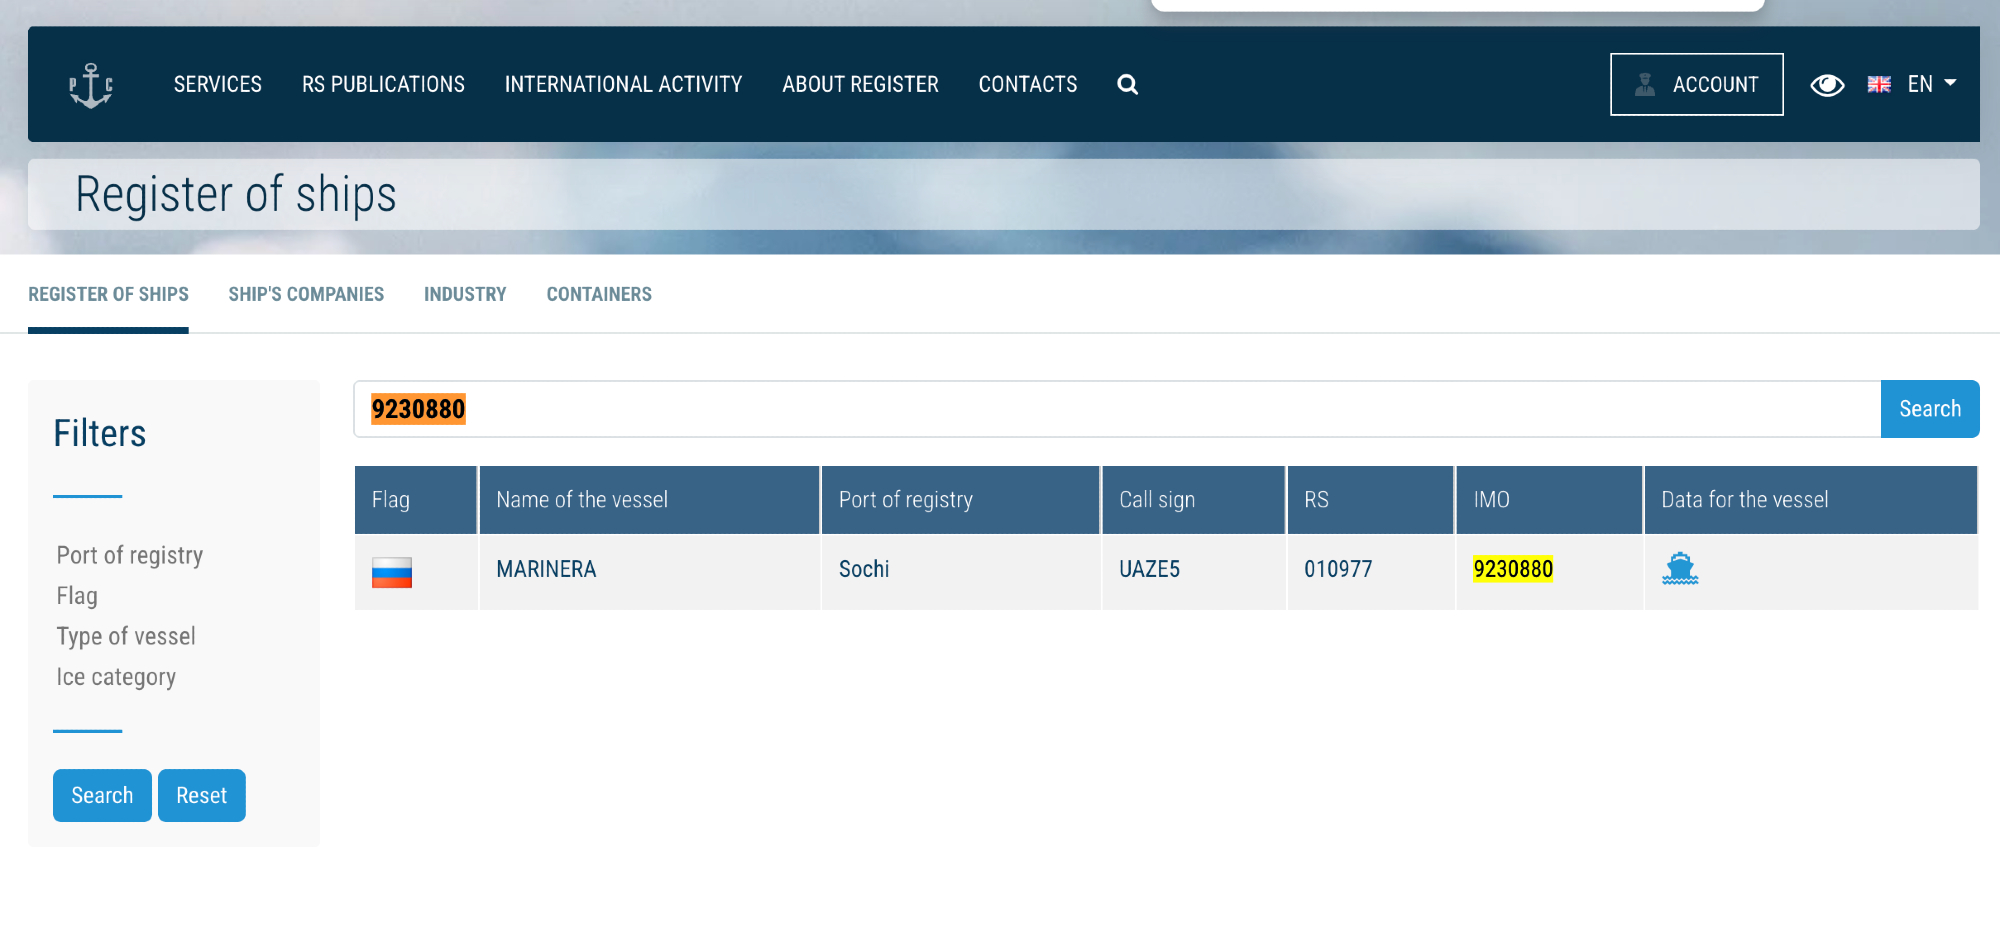Viewport: 2000px width, 937px height.
Task: Expand the Port of registry filter
Action: click(x=130, y=555)
